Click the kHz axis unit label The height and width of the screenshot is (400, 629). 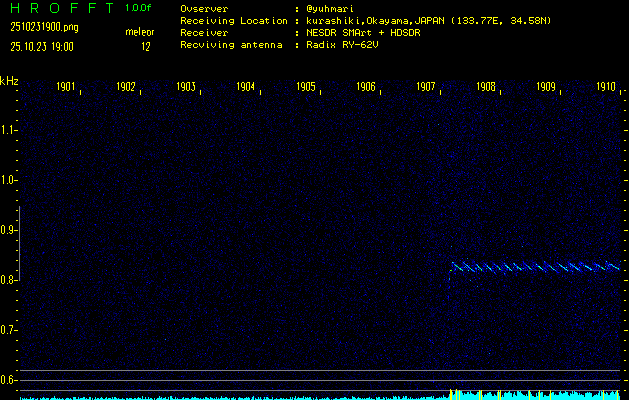tap(9, 81)
